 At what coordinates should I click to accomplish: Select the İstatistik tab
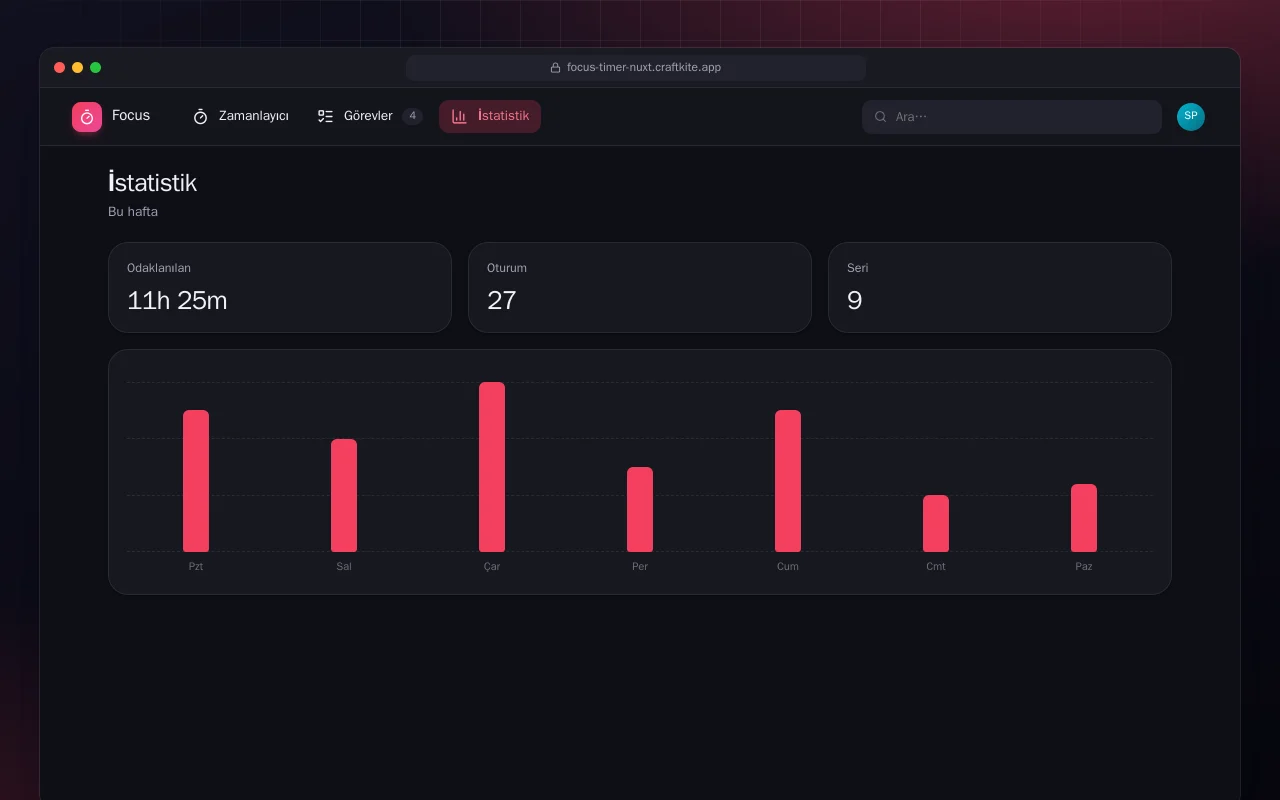click(x=490, y=117)
